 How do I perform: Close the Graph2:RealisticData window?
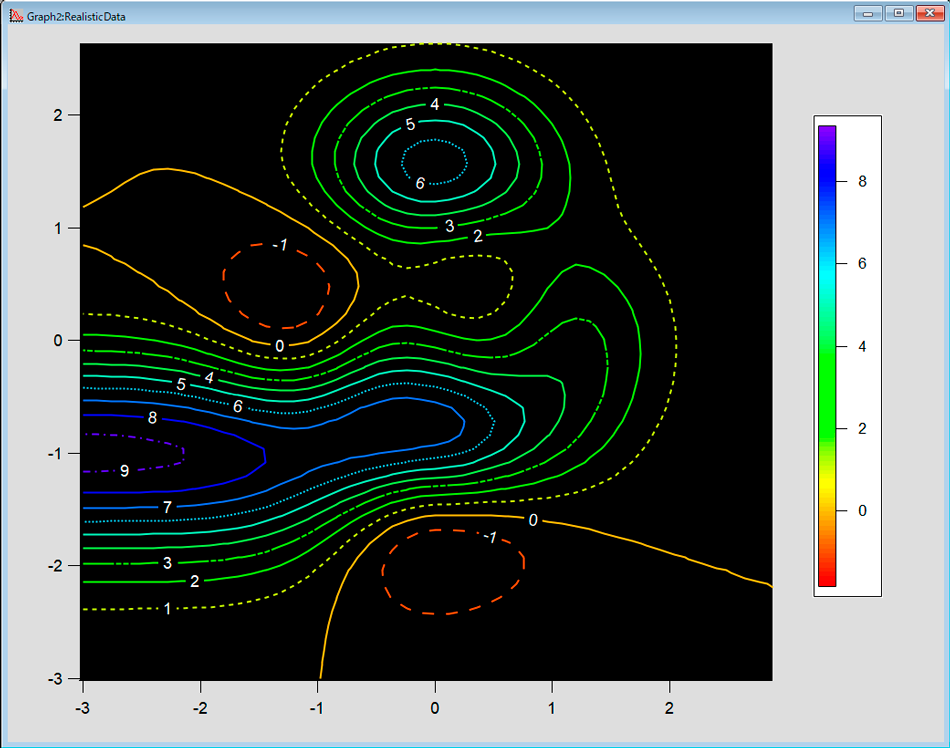[x=929, y=13]
